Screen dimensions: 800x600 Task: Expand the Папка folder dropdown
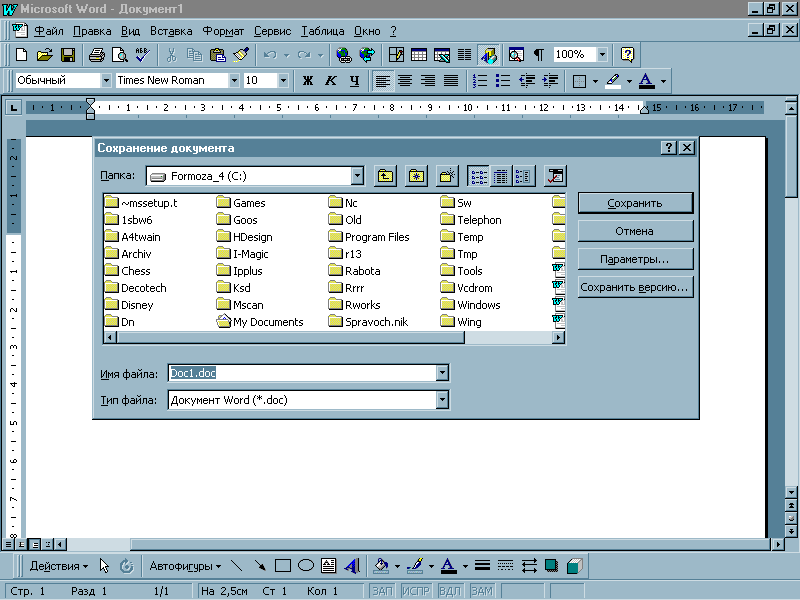coord(358,176)
